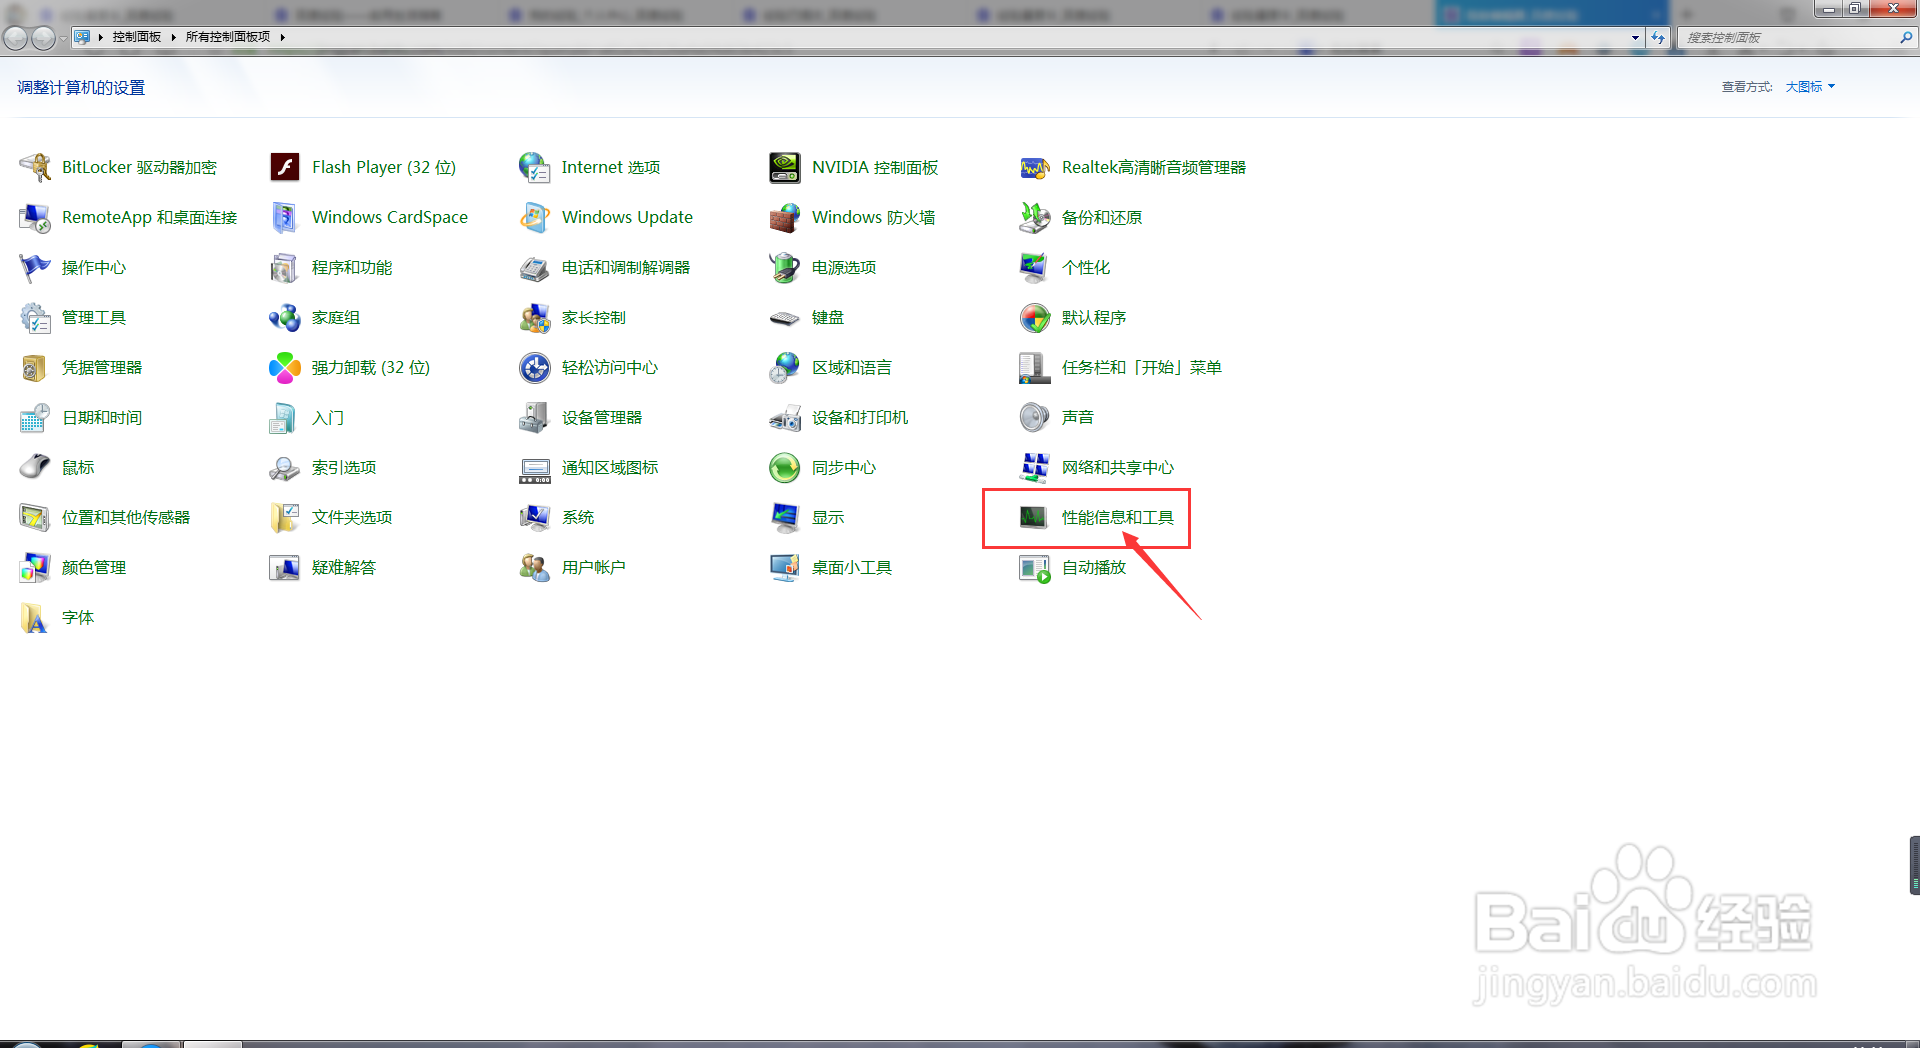Open the 电源选项 icon
The height and width of the screenshot is (1048, 1920).
point(785,267)
